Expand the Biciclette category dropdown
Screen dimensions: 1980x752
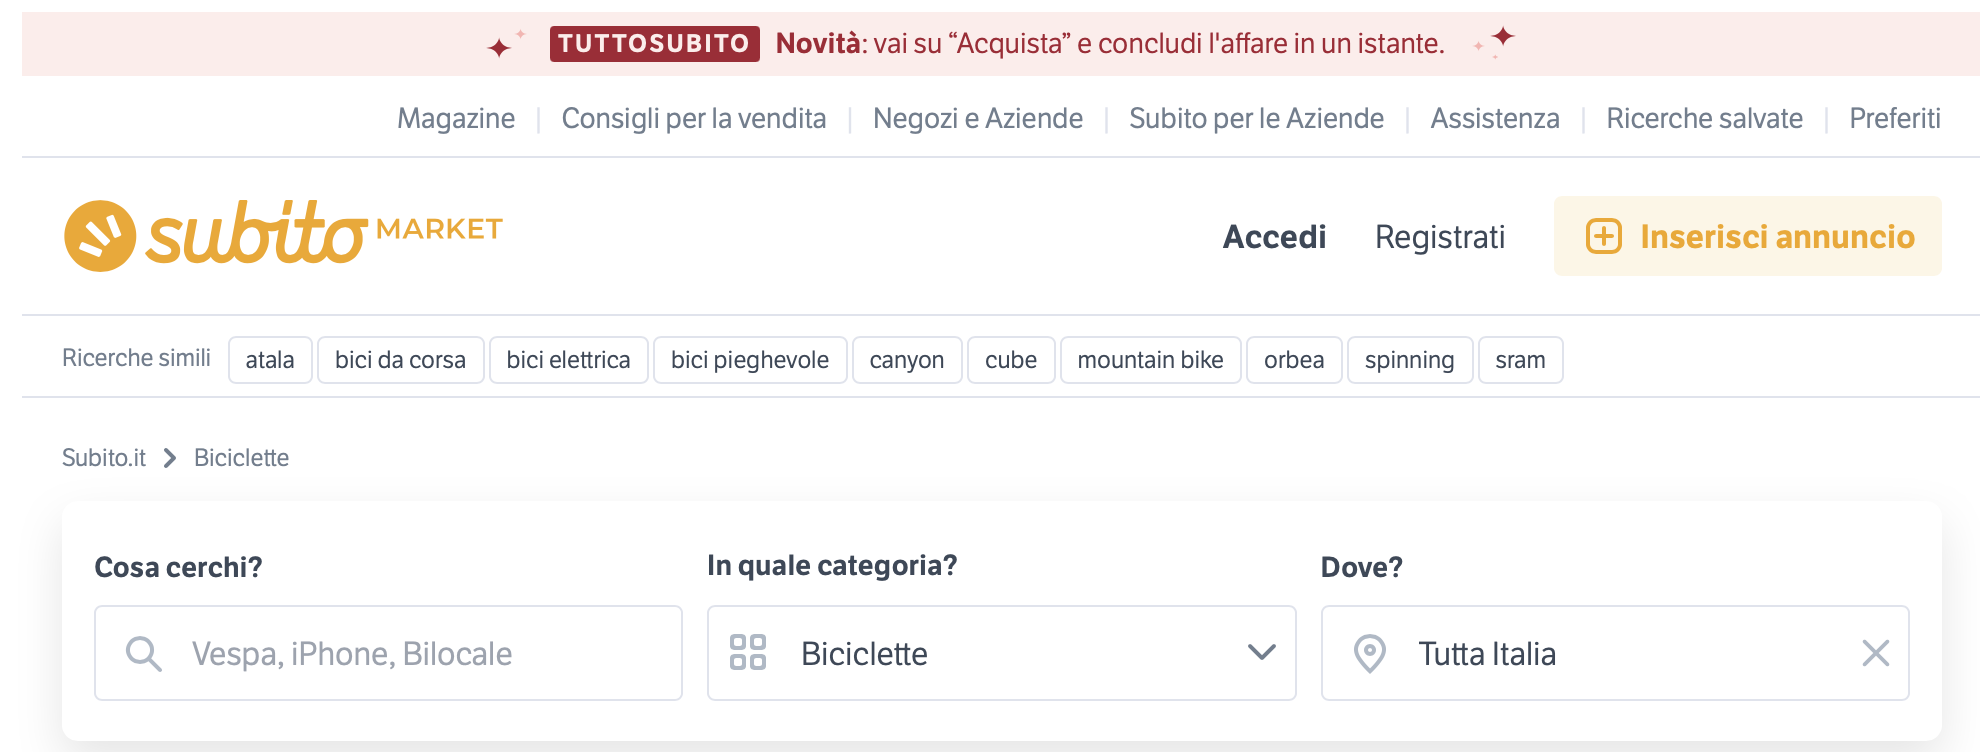[1262, 652]
